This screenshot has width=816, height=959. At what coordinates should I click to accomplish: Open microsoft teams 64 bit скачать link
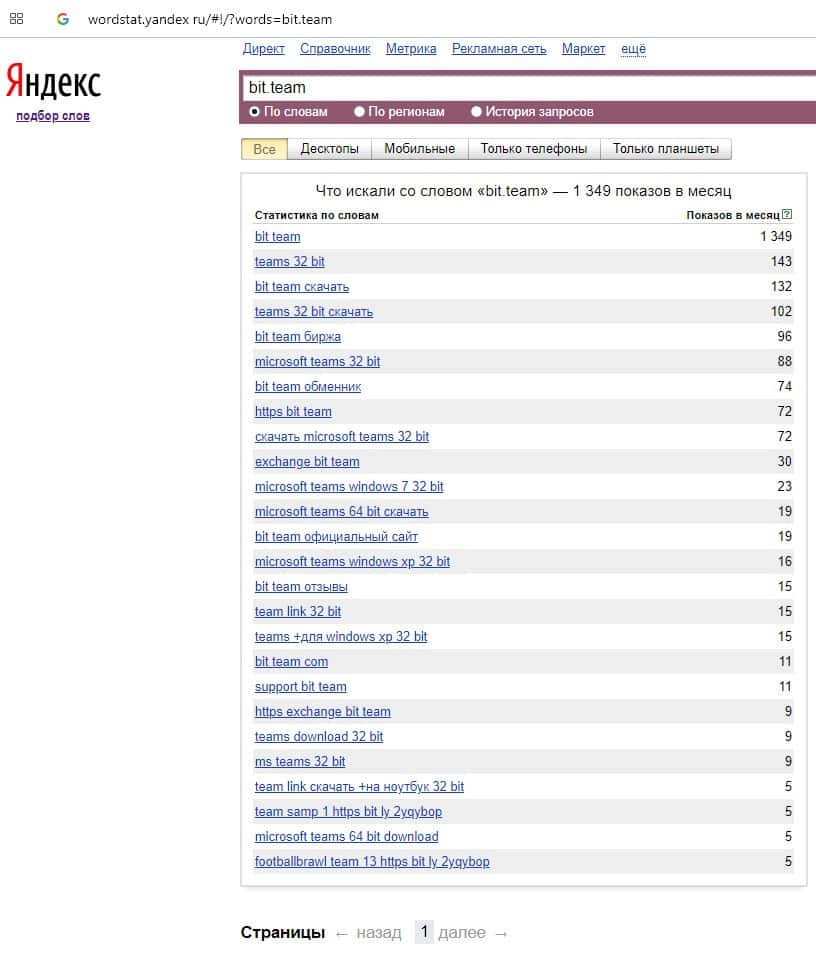click(x=341, y=512)
